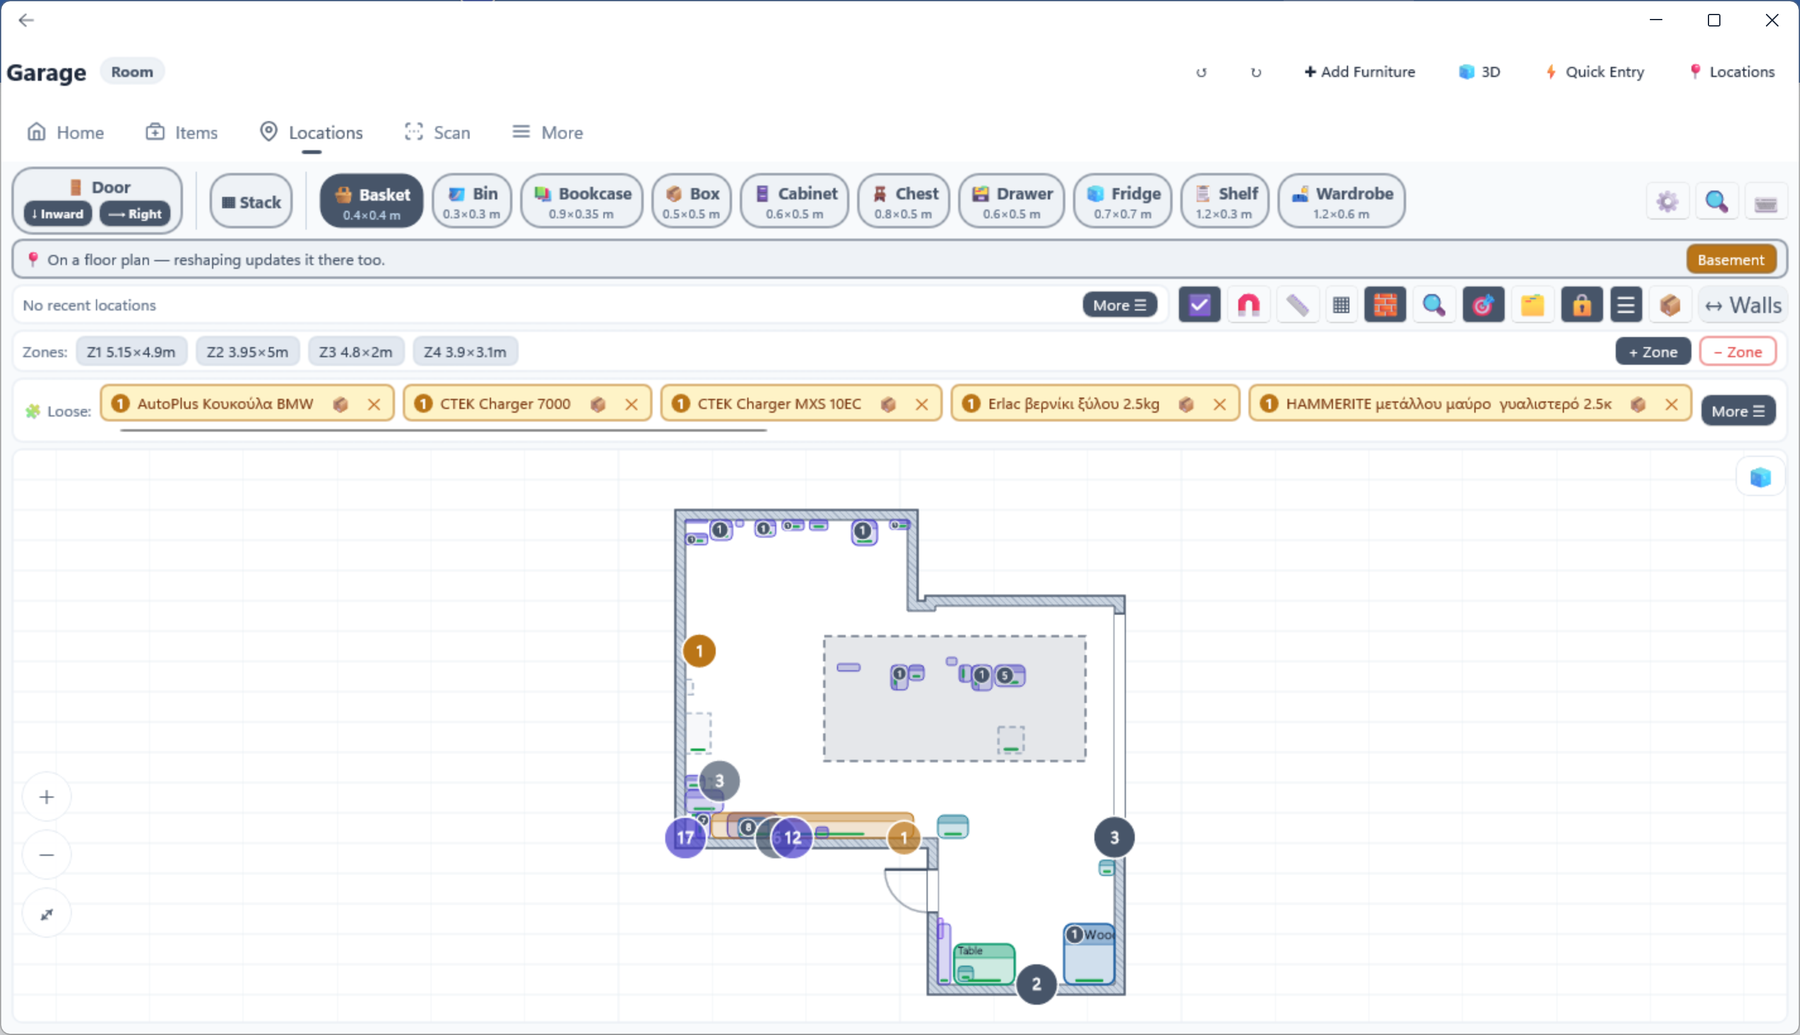Open the Scan tab
Image resolution: width=1800 pixels, height=1035 pixels.
pyautogui.click(x=437, y=132)
